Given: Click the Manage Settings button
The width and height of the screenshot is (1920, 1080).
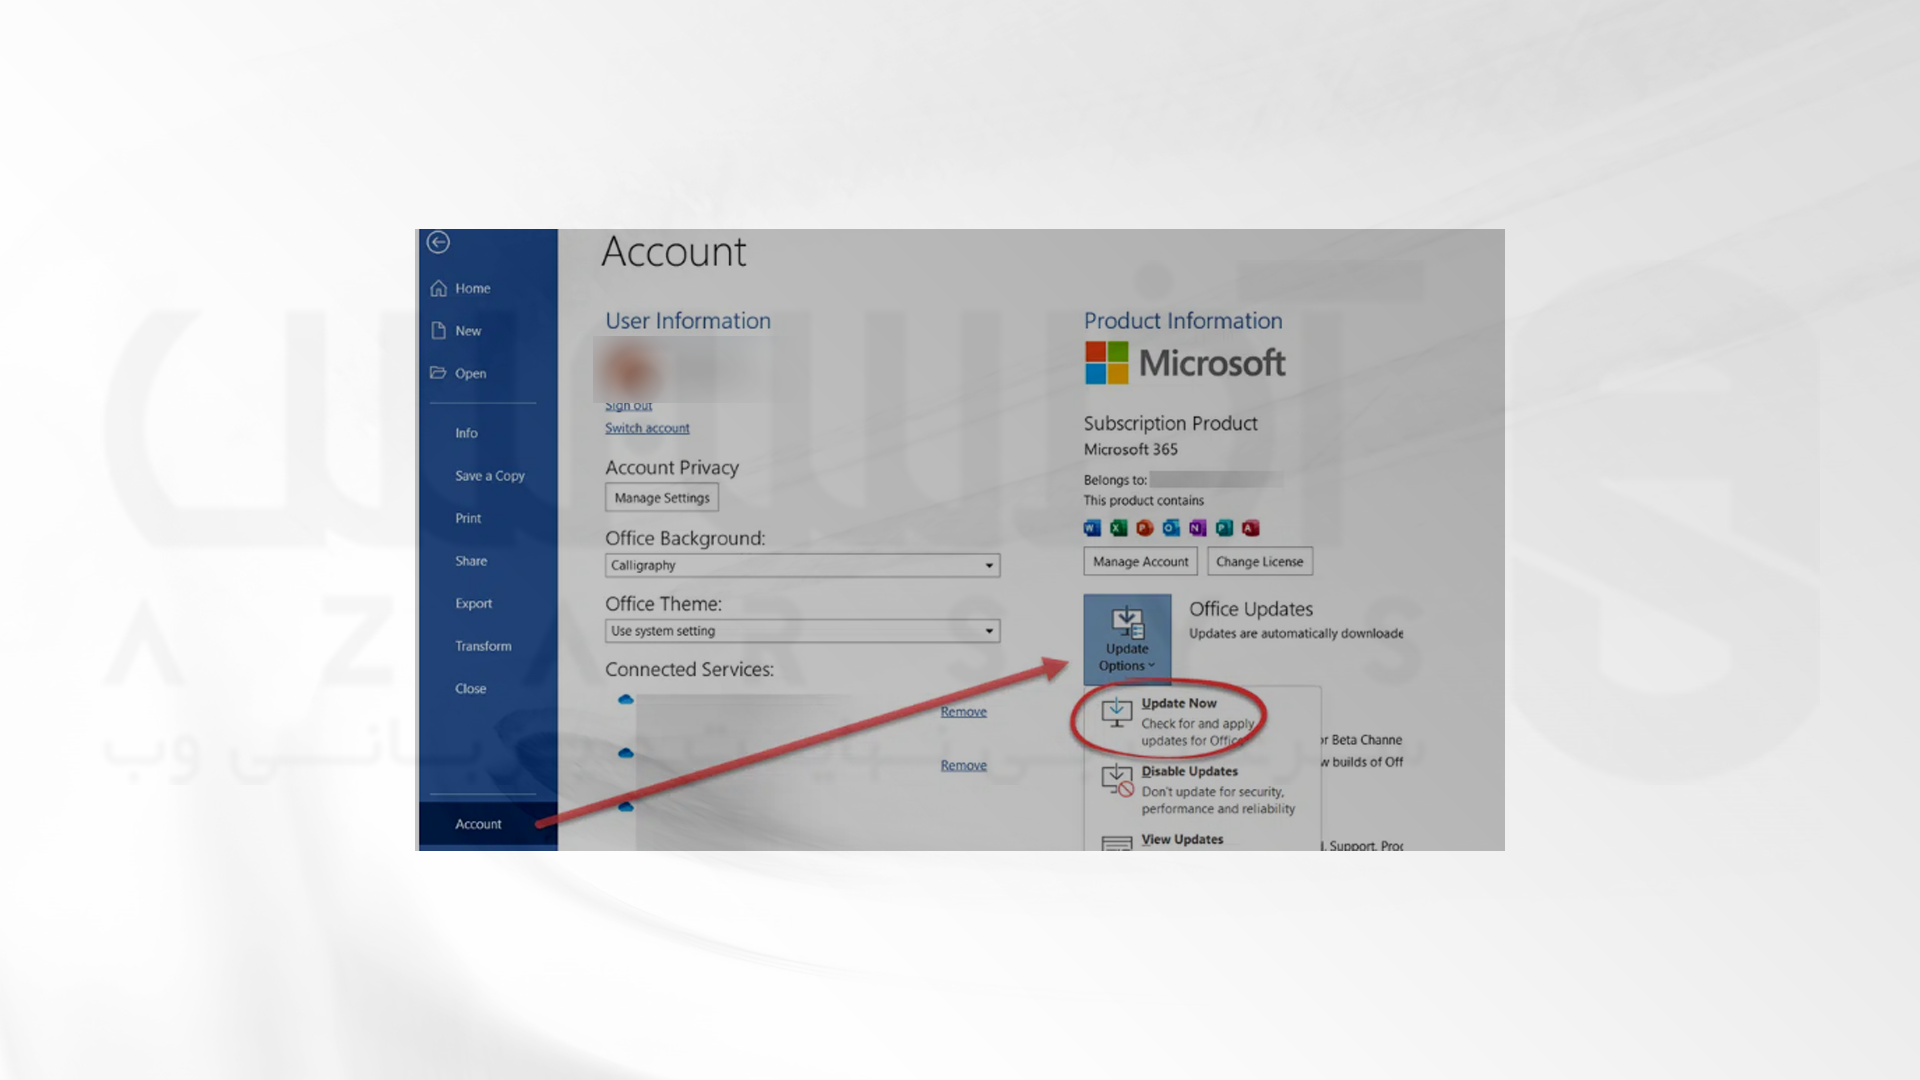Looking at the screenshot, I should [x=661, y=497].
